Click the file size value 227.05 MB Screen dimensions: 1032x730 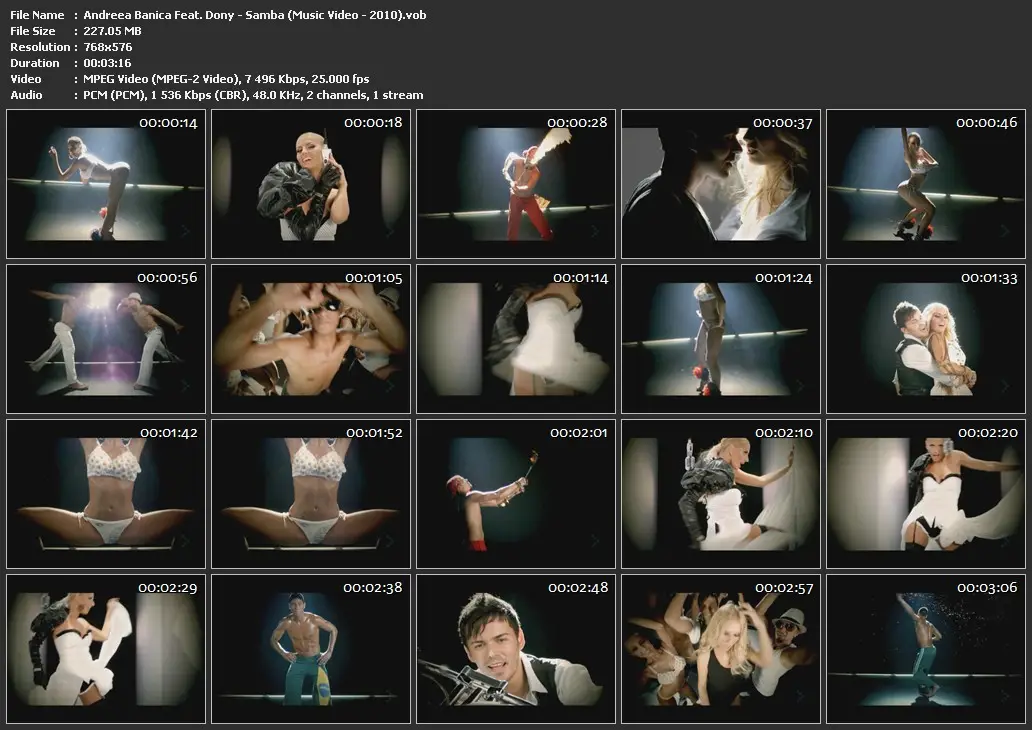113,31
